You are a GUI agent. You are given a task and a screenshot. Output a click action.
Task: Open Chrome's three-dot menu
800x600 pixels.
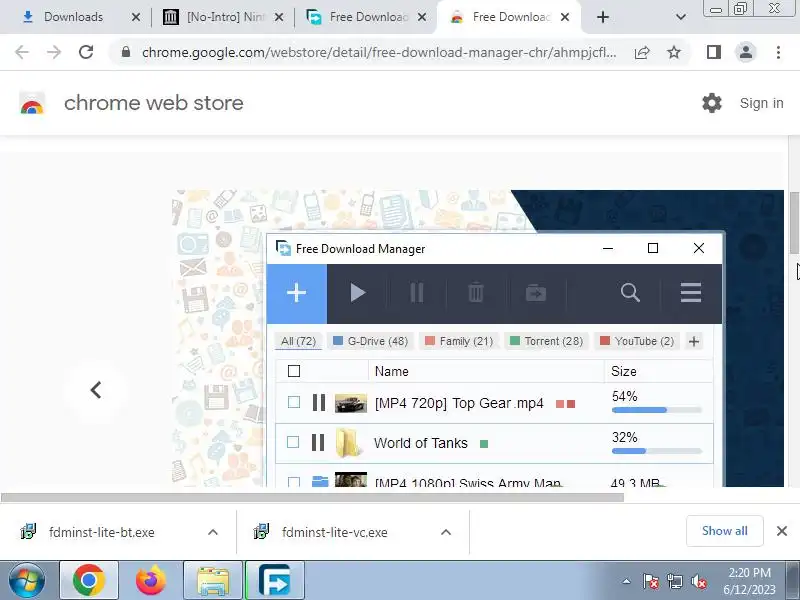click(x=778, y=52)
